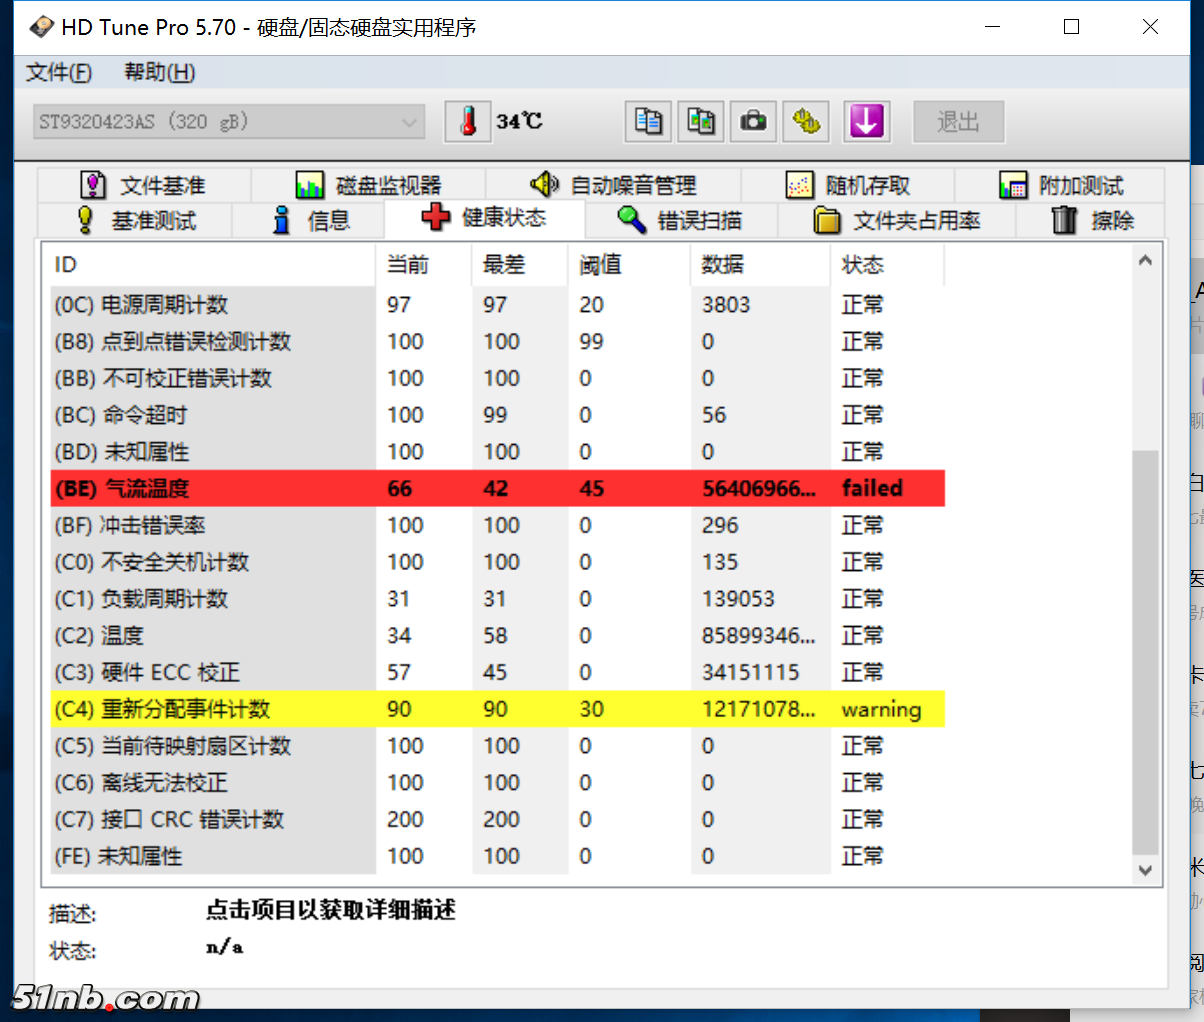Viewport: 1204px width, 1022px height.
Task: Open options via the yellow hand icon
Action: tap(806, 121)
